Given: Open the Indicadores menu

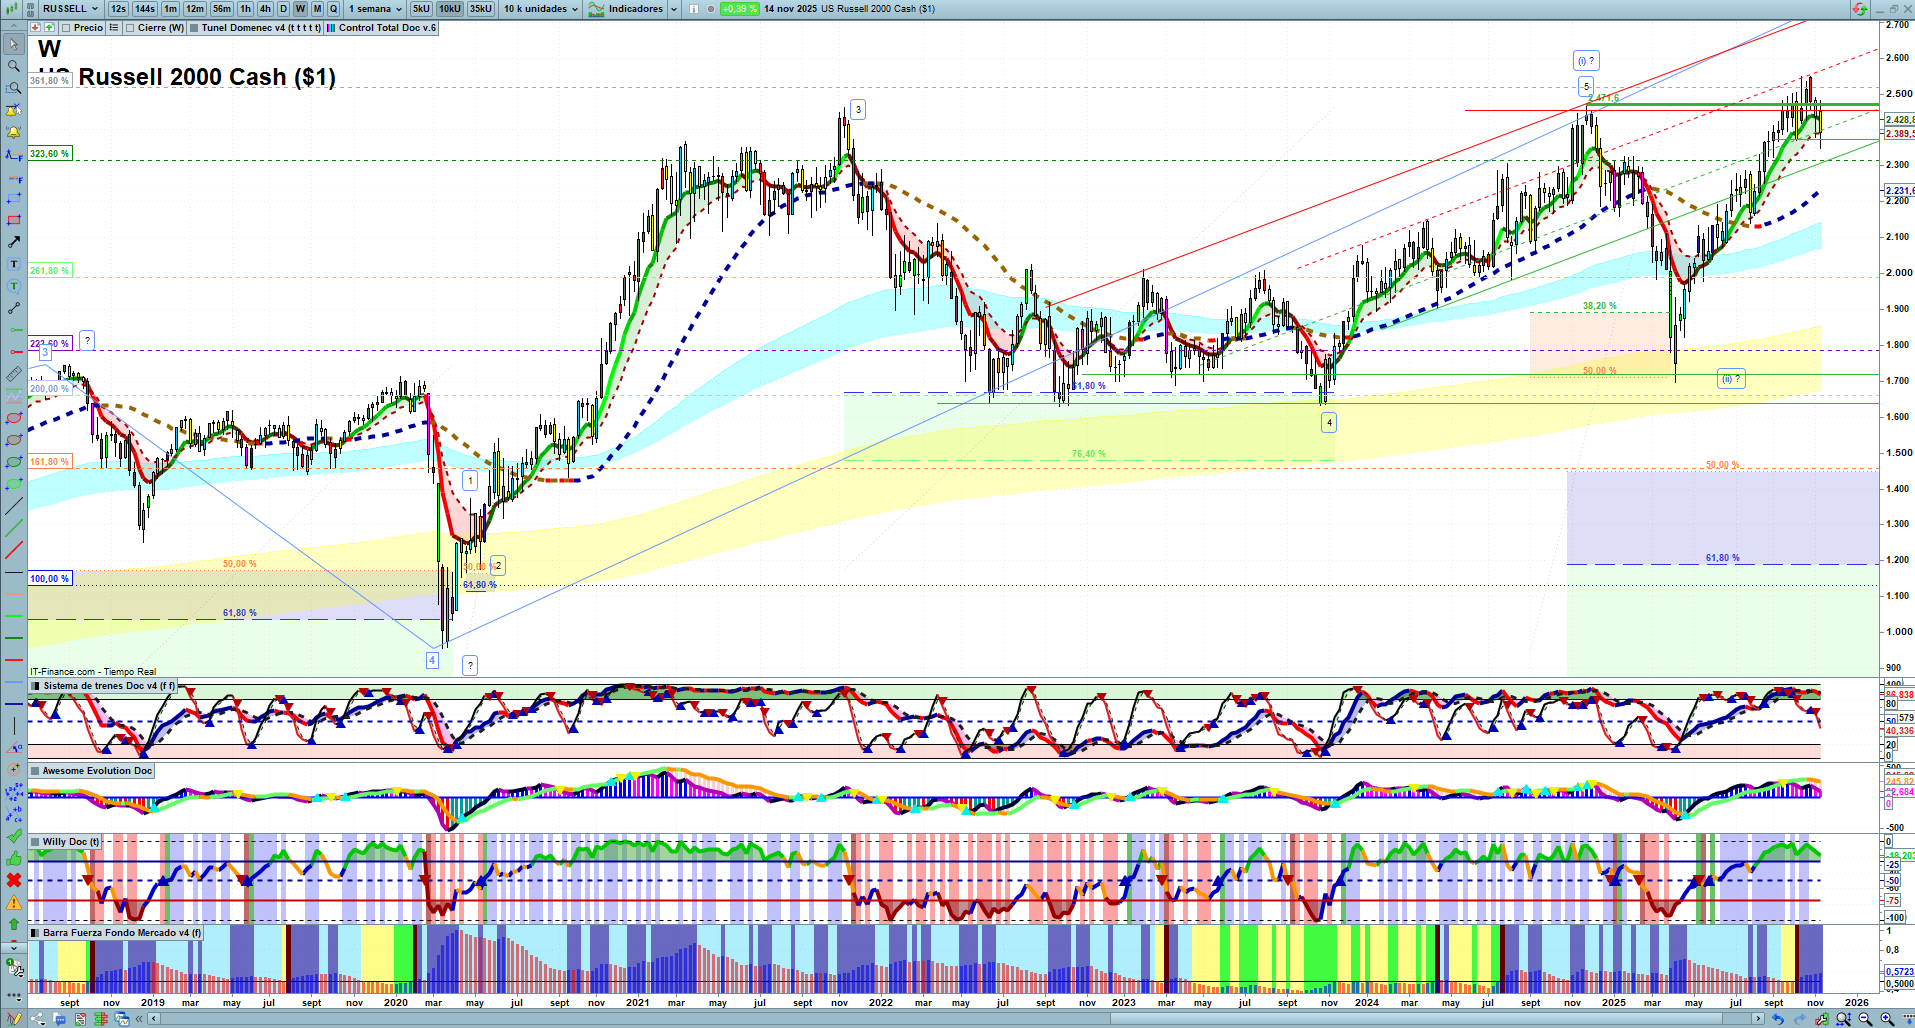Looking at the screenshot, I should [634, 9].
